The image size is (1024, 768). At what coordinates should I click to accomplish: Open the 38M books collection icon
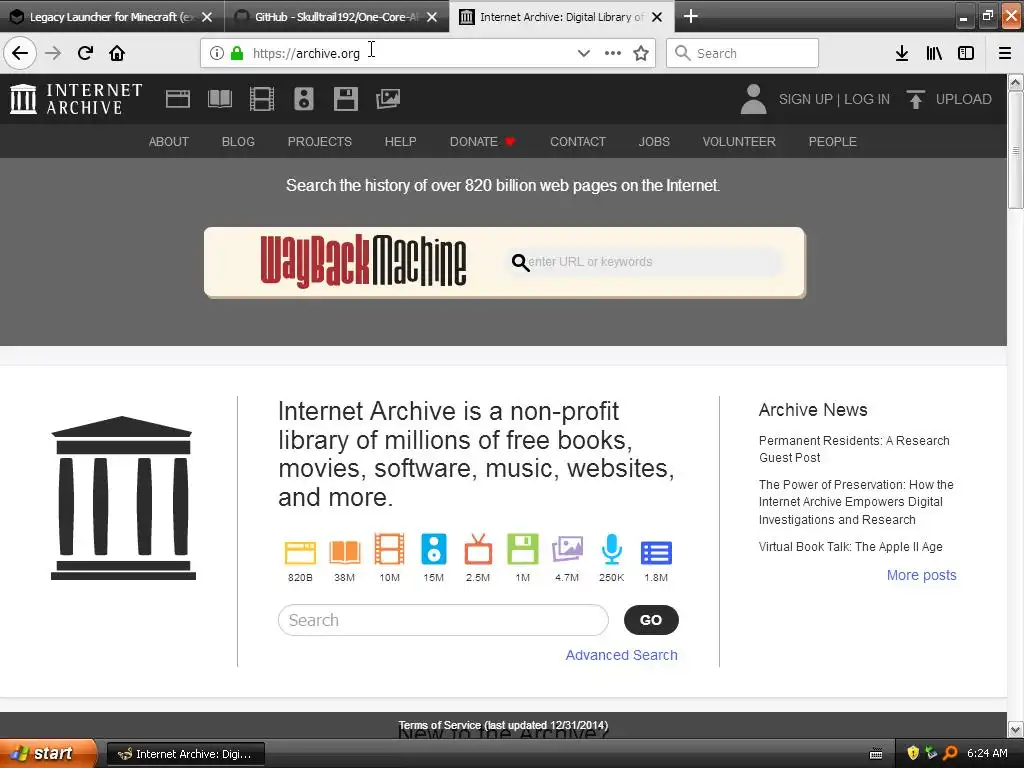tap(345, 552)
